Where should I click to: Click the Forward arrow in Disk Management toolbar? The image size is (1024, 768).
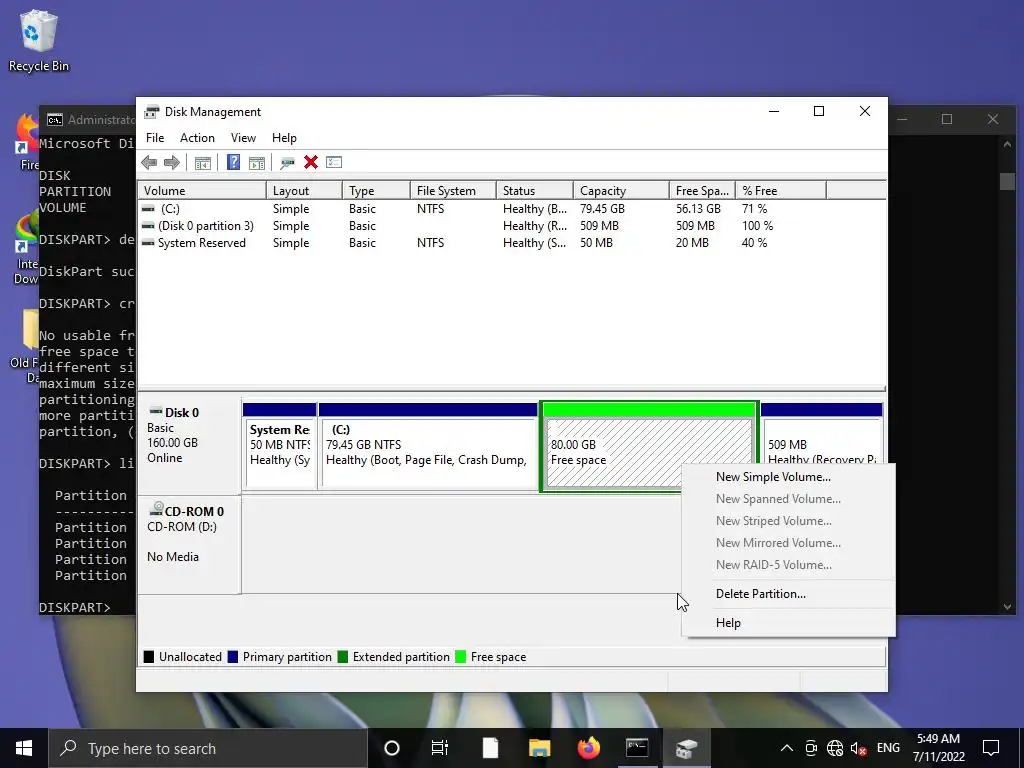click(172, 163)
